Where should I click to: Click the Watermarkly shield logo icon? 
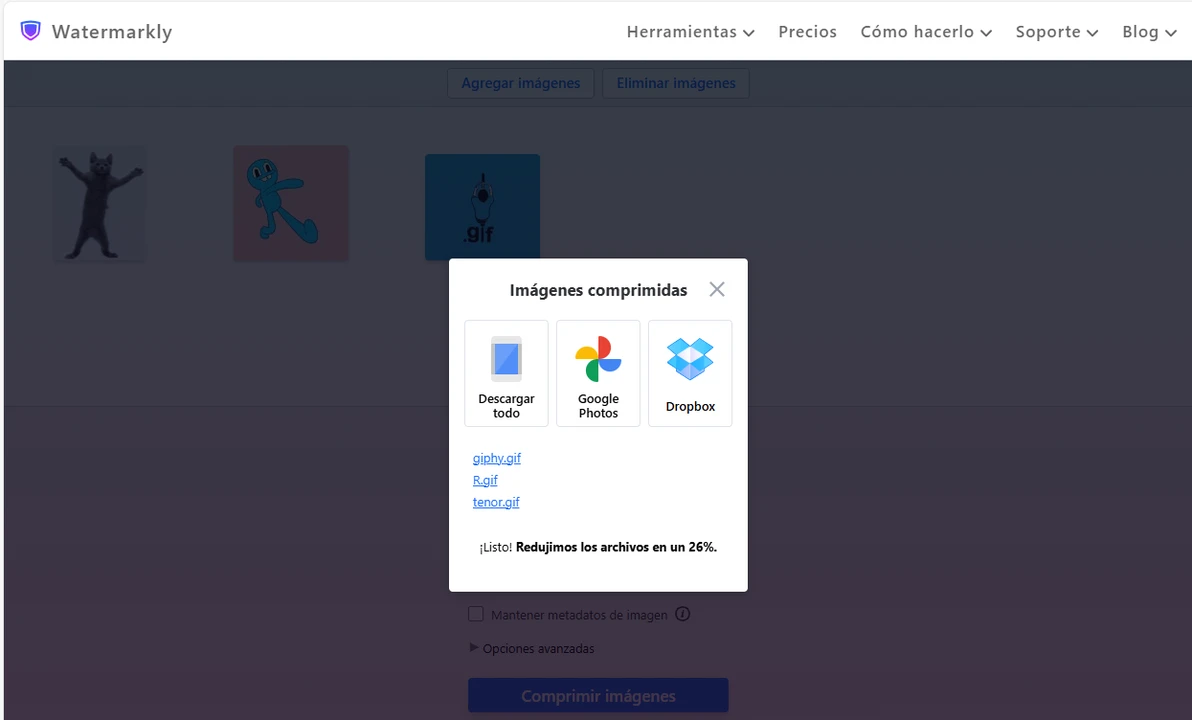(x=31, y=31)
